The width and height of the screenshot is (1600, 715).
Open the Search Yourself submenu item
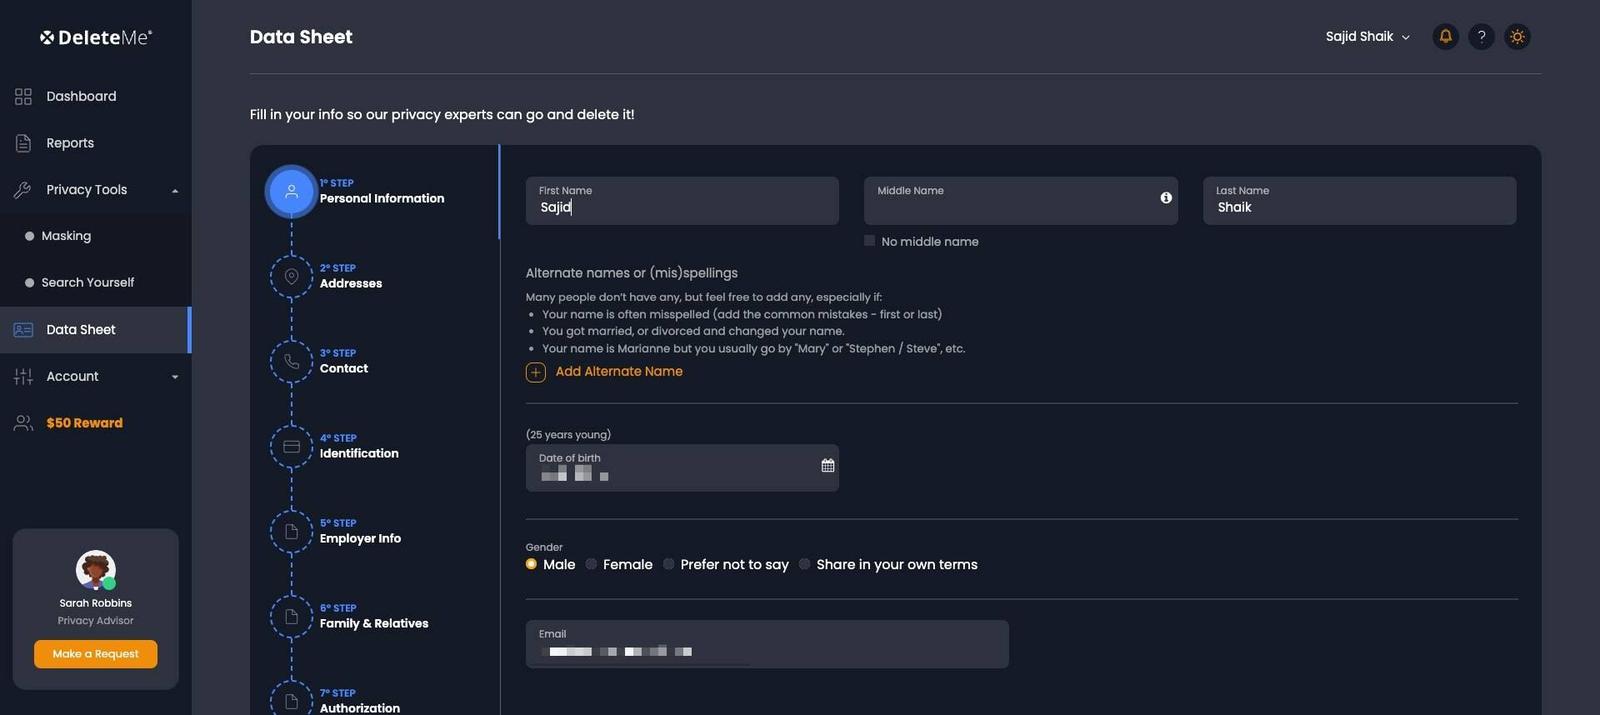pyautogui.click(x=95, y=283)
